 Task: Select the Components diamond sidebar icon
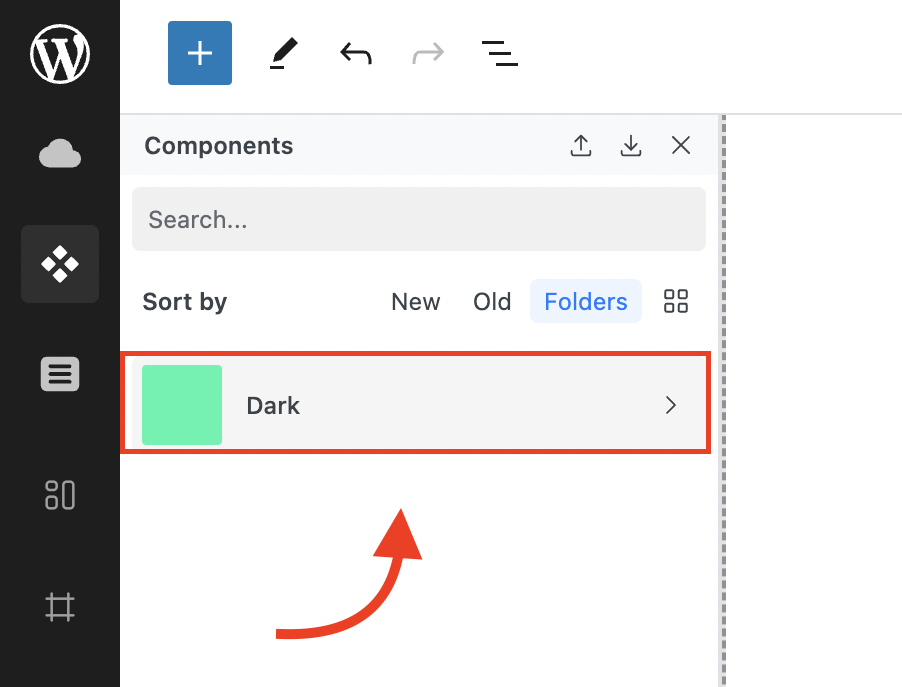point(60,264)
